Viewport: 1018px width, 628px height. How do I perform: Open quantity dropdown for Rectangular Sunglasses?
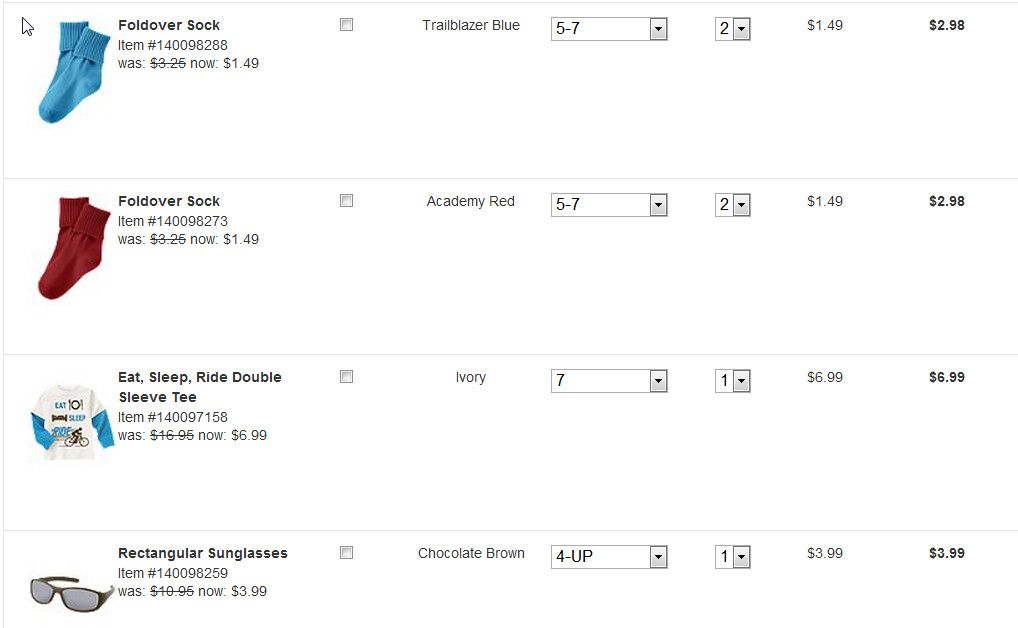point(733,557)
